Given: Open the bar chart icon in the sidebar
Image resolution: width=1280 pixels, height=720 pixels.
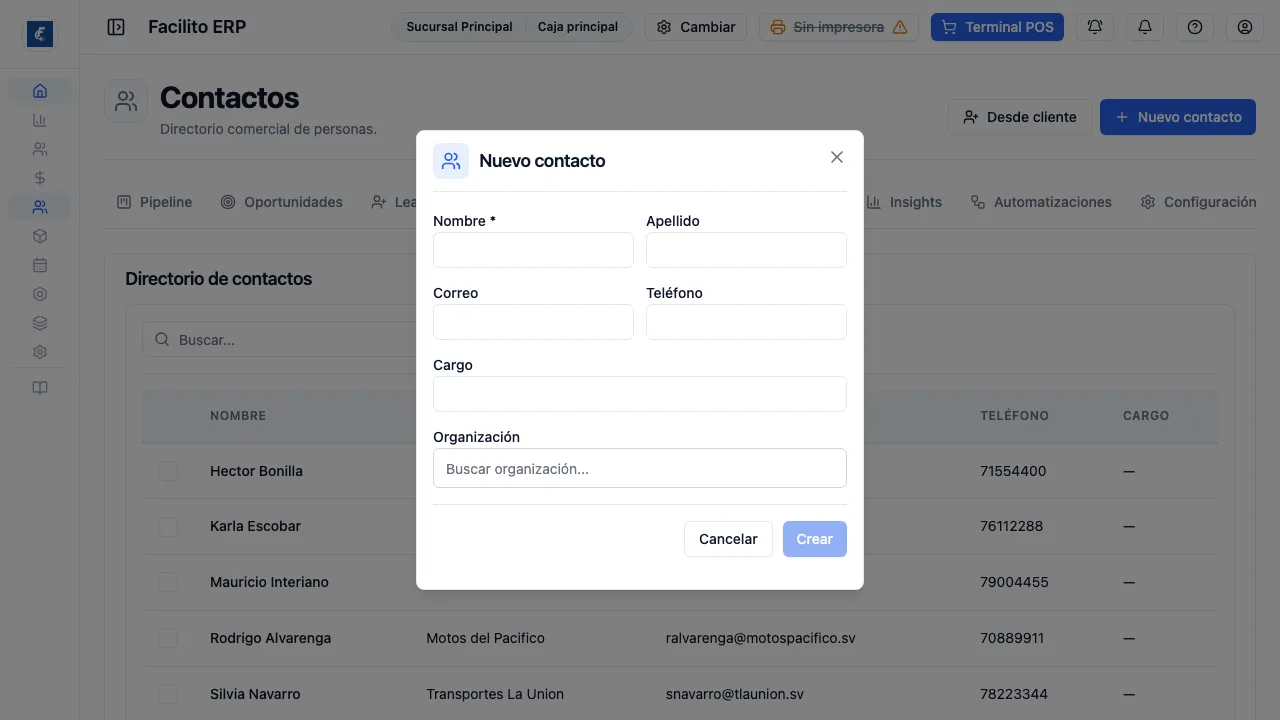Looking at the screenshot, I should (40, 120).
